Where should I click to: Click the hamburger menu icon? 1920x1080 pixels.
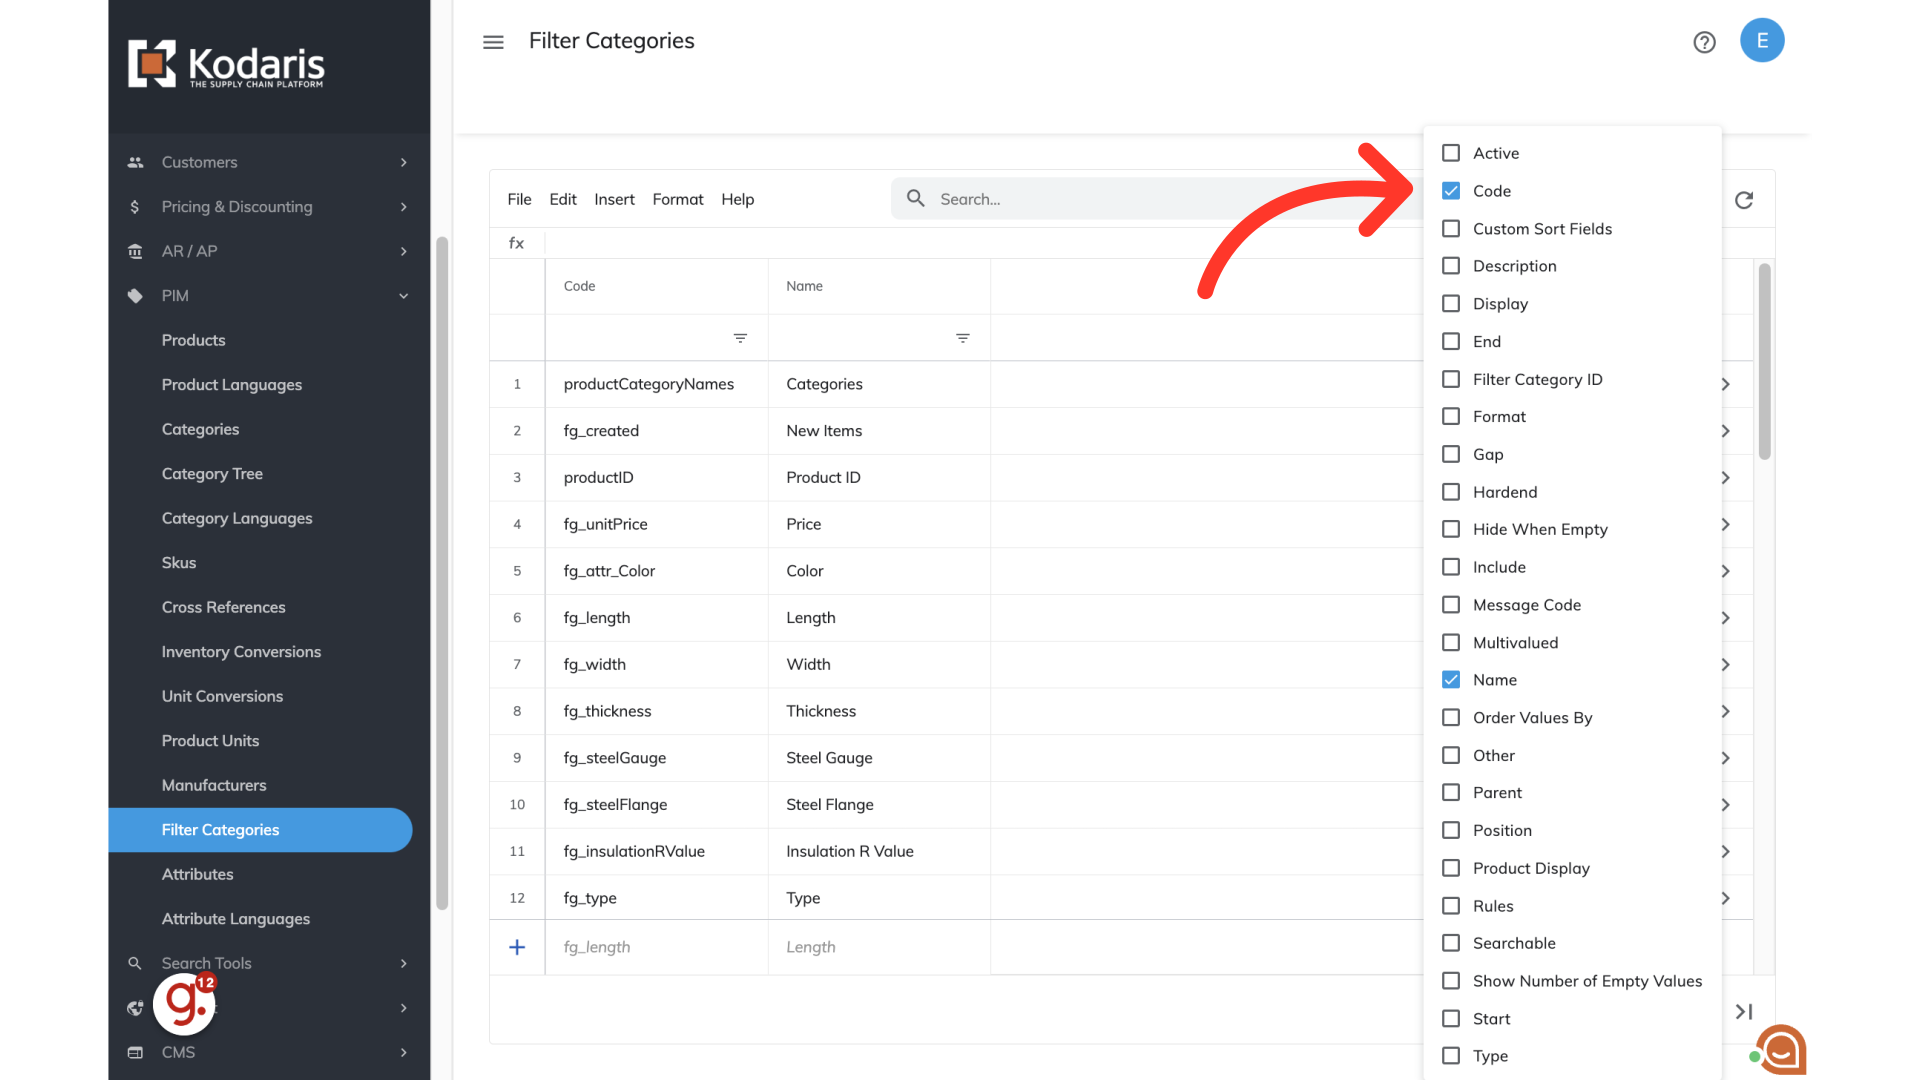click(493, 42)
